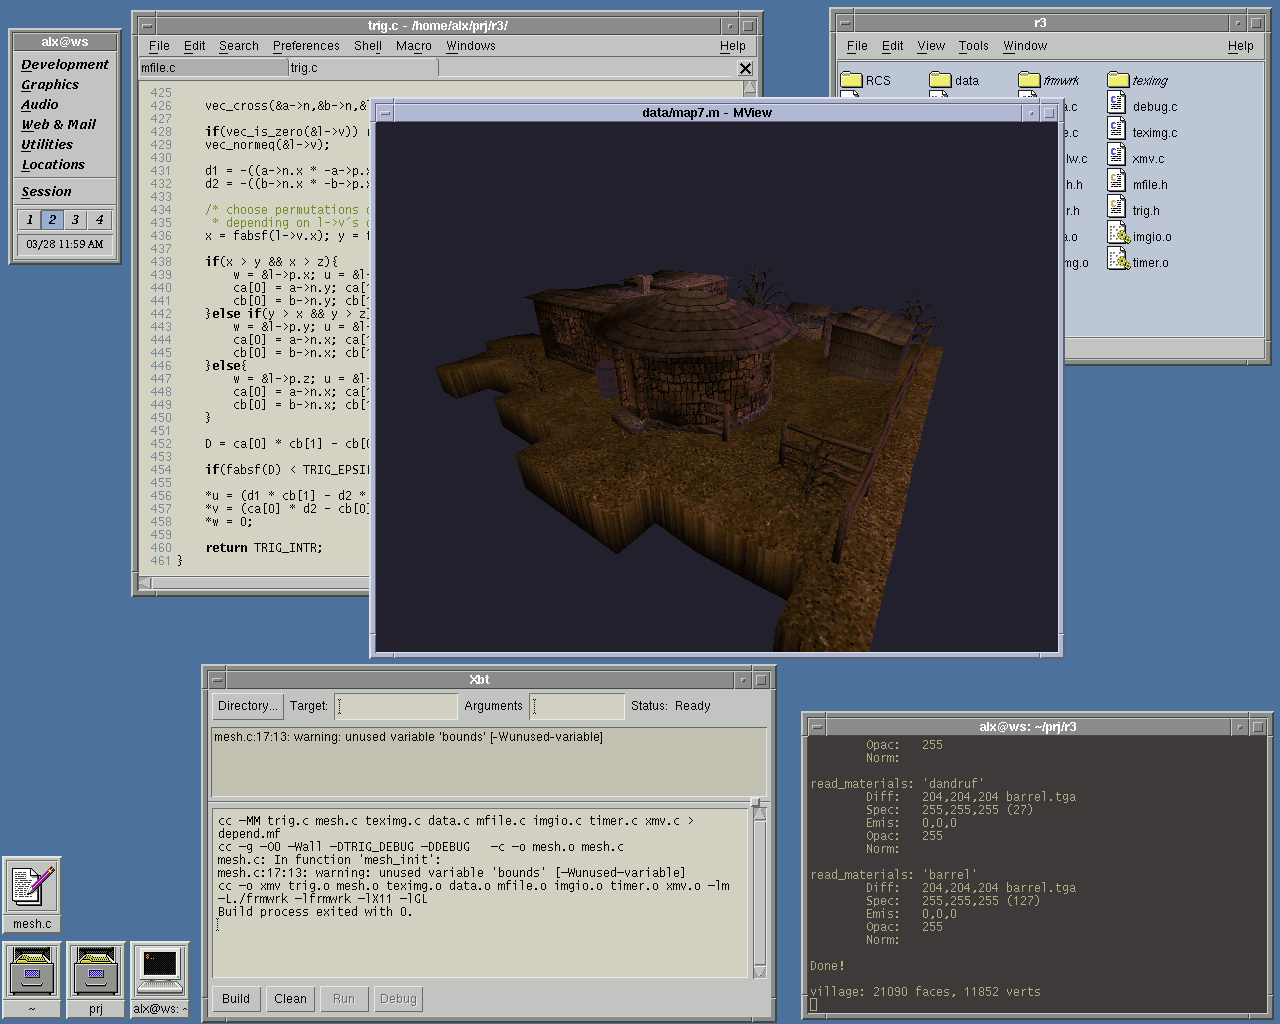Click the Build button in Xbt
Screen dimensions: 1280x1024
236,999
